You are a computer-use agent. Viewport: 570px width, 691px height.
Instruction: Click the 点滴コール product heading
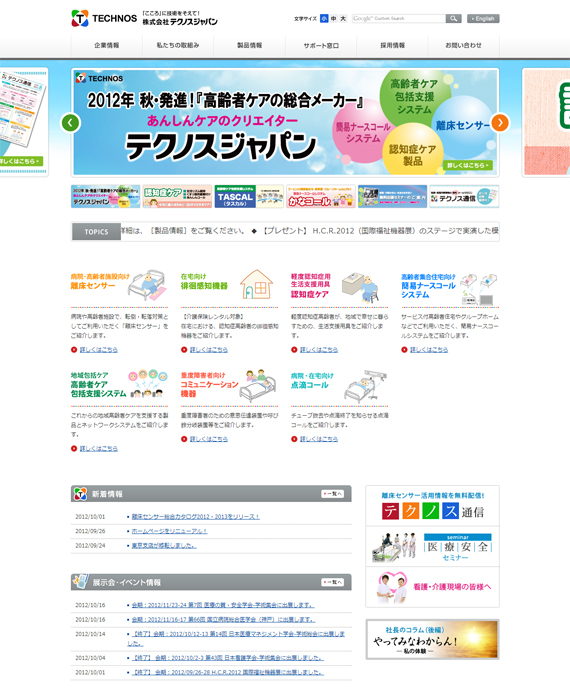pos(309,385)
